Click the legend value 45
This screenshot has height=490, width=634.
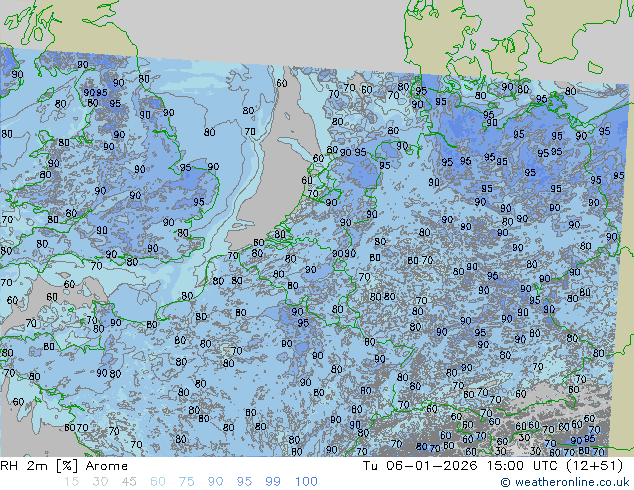129,482
